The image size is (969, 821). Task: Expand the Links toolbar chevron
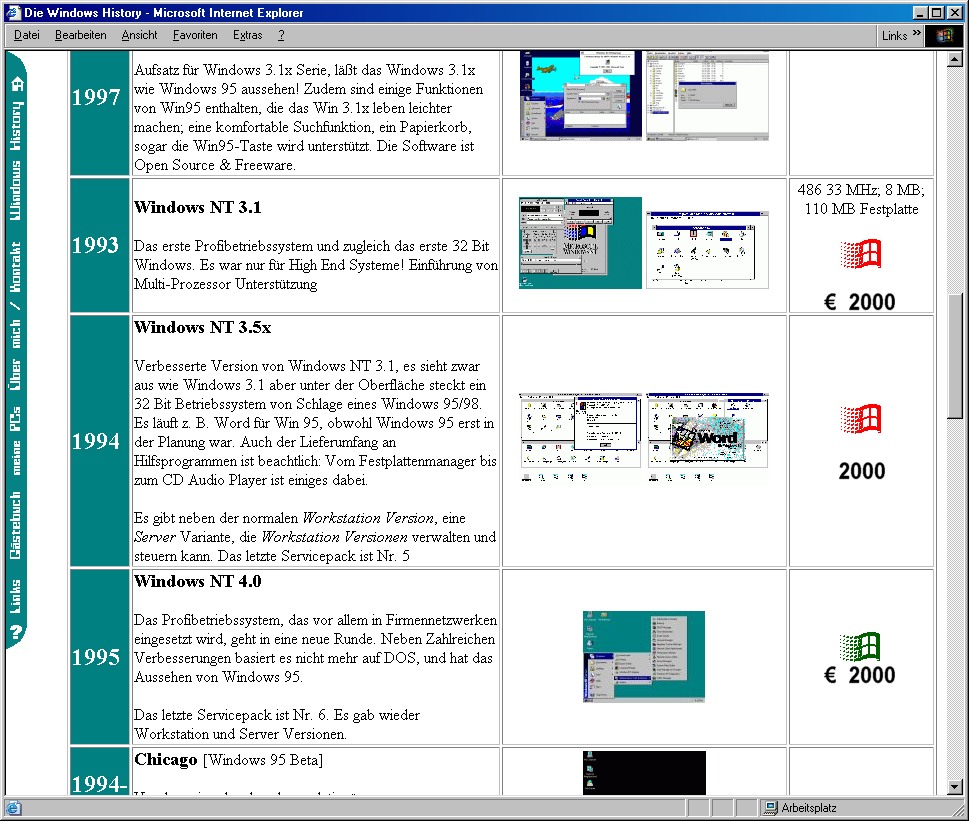916,33
